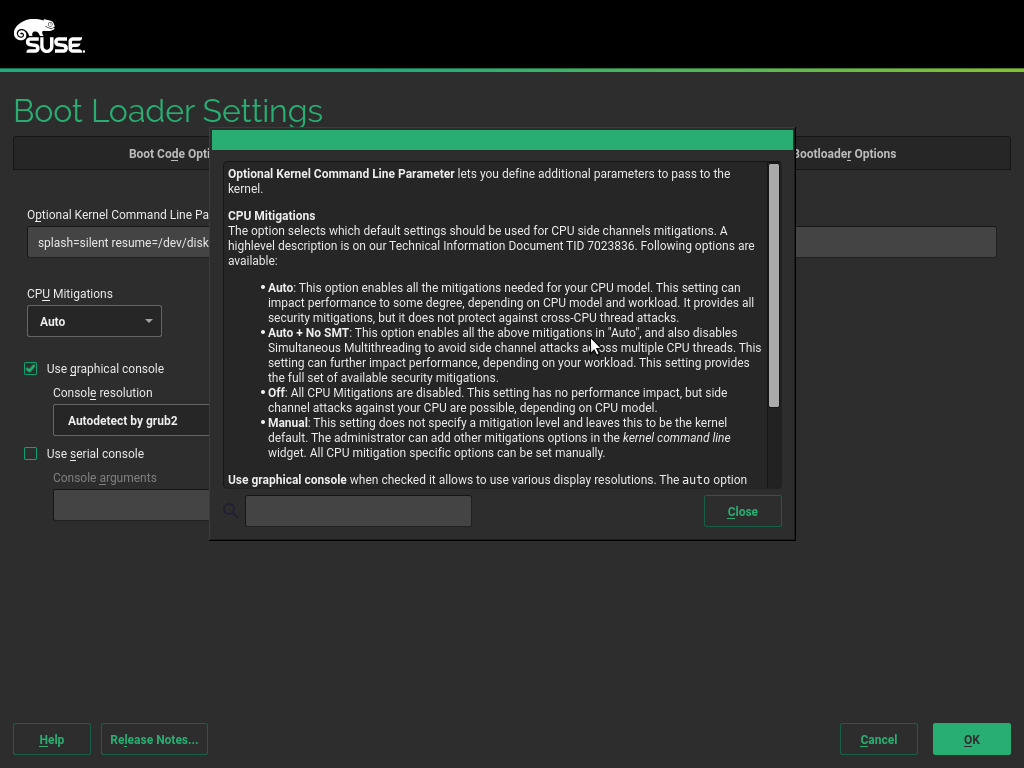
Task: Click the Console arguments text field
Action: (130, 505)
